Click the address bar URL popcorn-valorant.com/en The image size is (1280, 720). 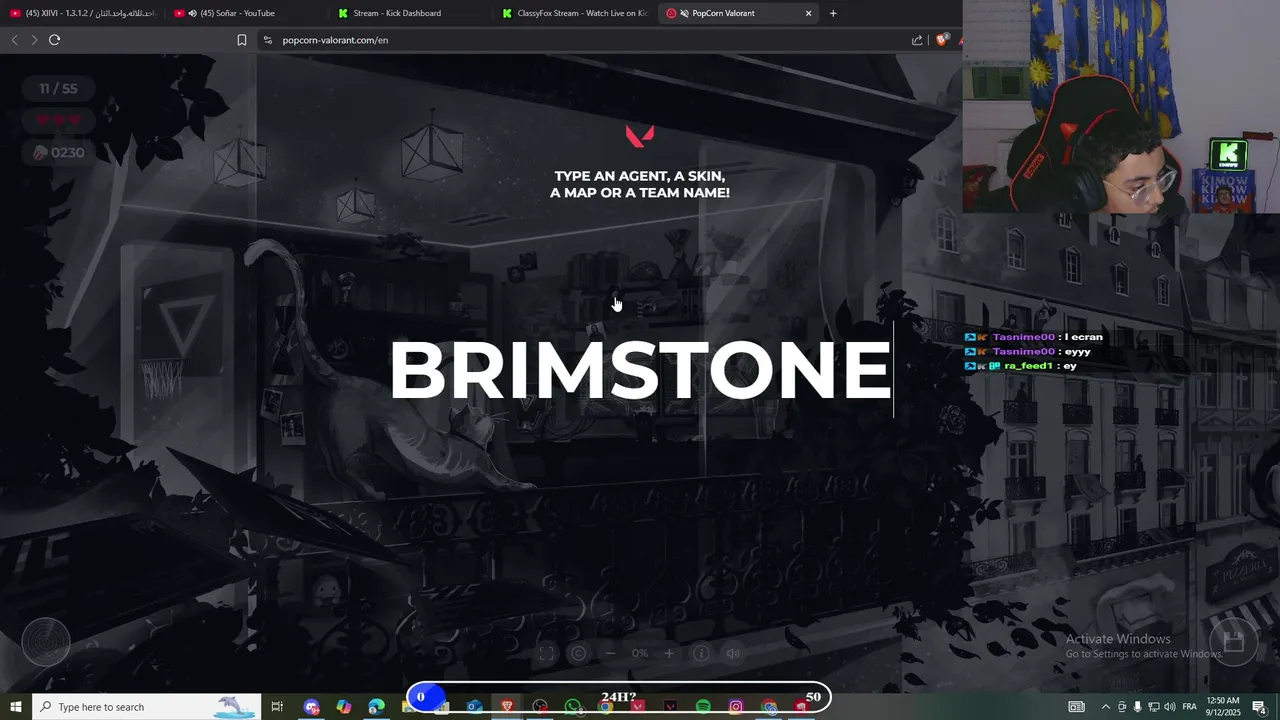(x=335, y=40)
